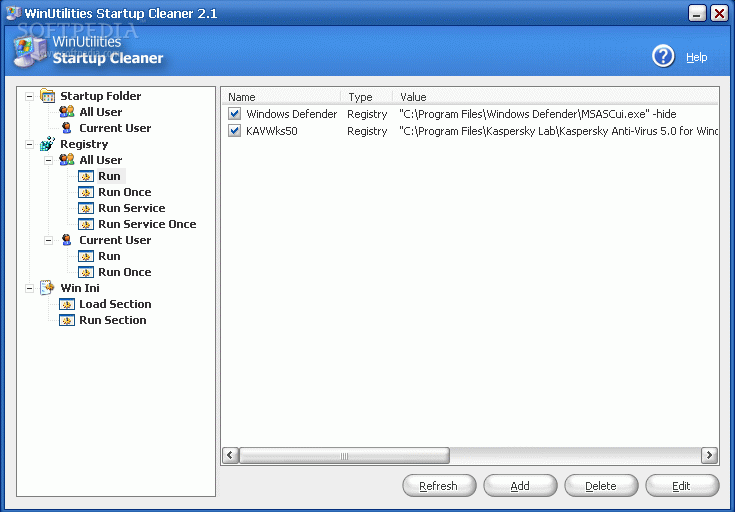Select All User label under Startup Folder
Viewport: 735px width, 512px height.
click(x=101, y=112)
